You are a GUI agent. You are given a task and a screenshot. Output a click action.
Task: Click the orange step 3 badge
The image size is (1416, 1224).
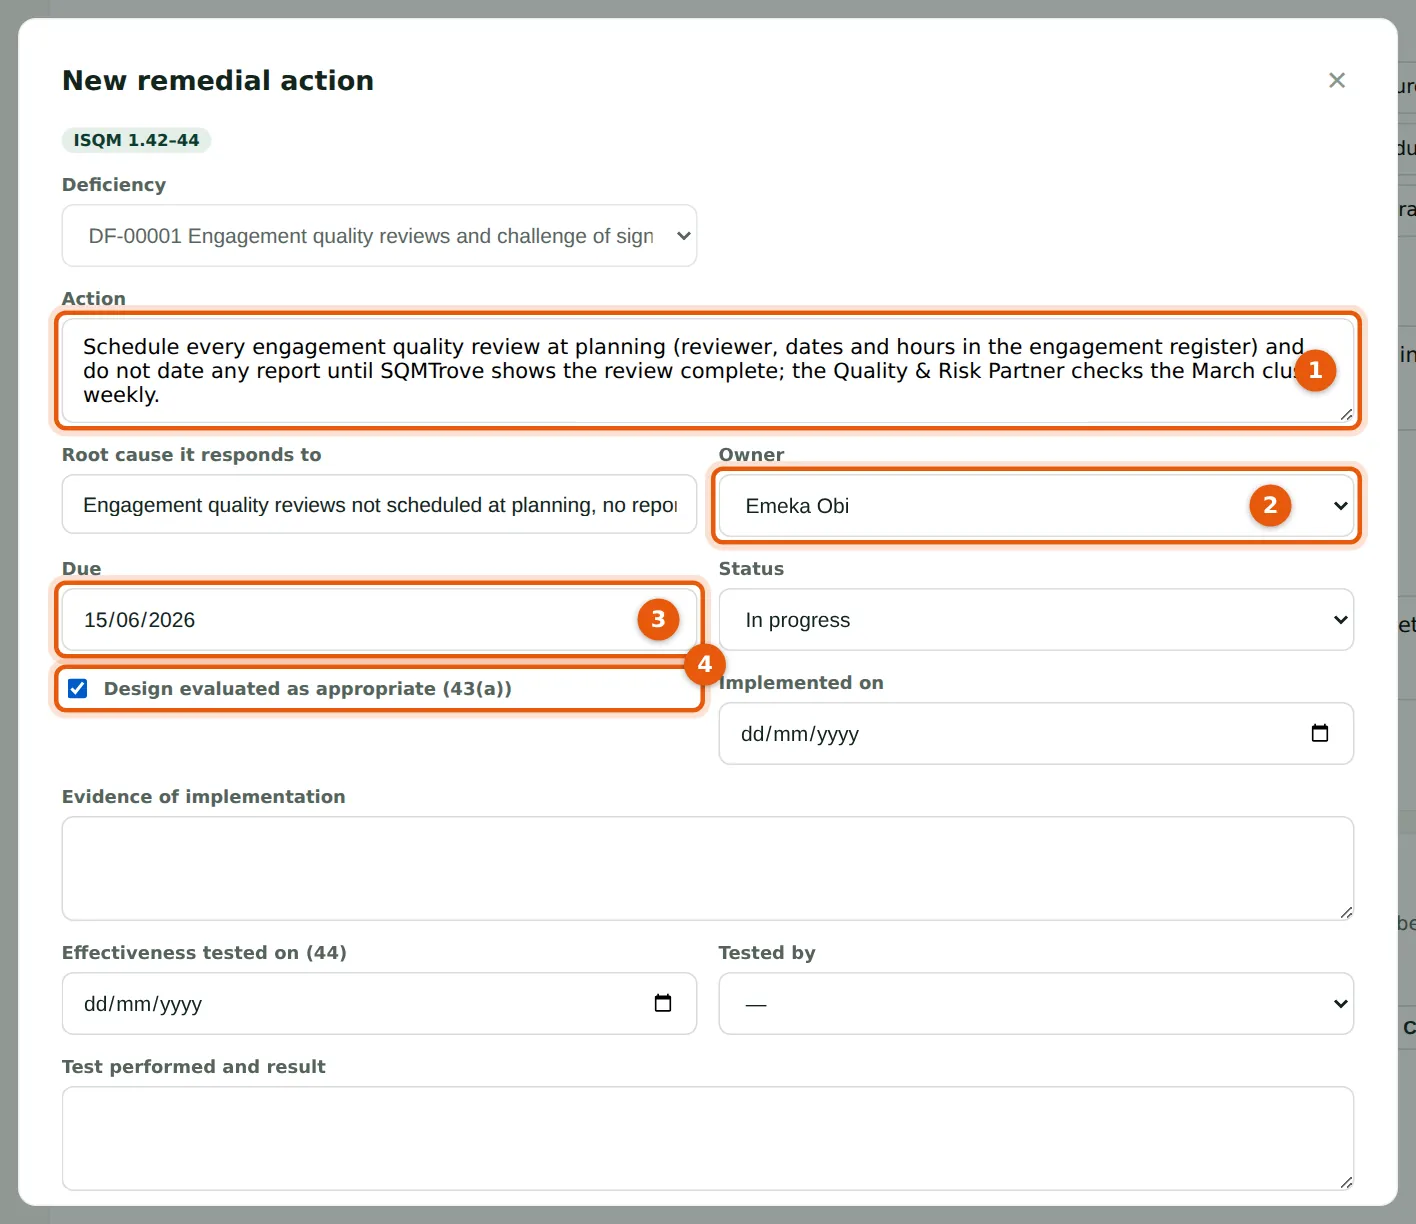[658, 619]
